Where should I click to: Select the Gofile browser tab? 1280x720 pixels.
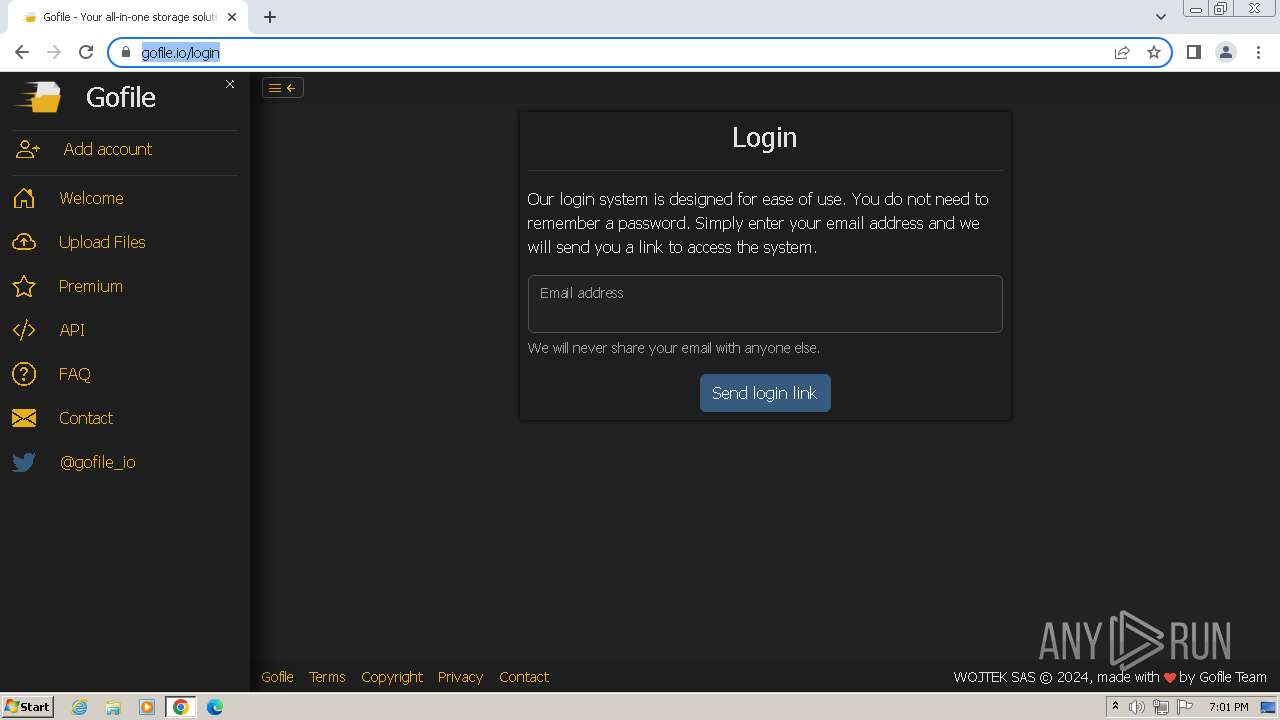pos(128,17)
